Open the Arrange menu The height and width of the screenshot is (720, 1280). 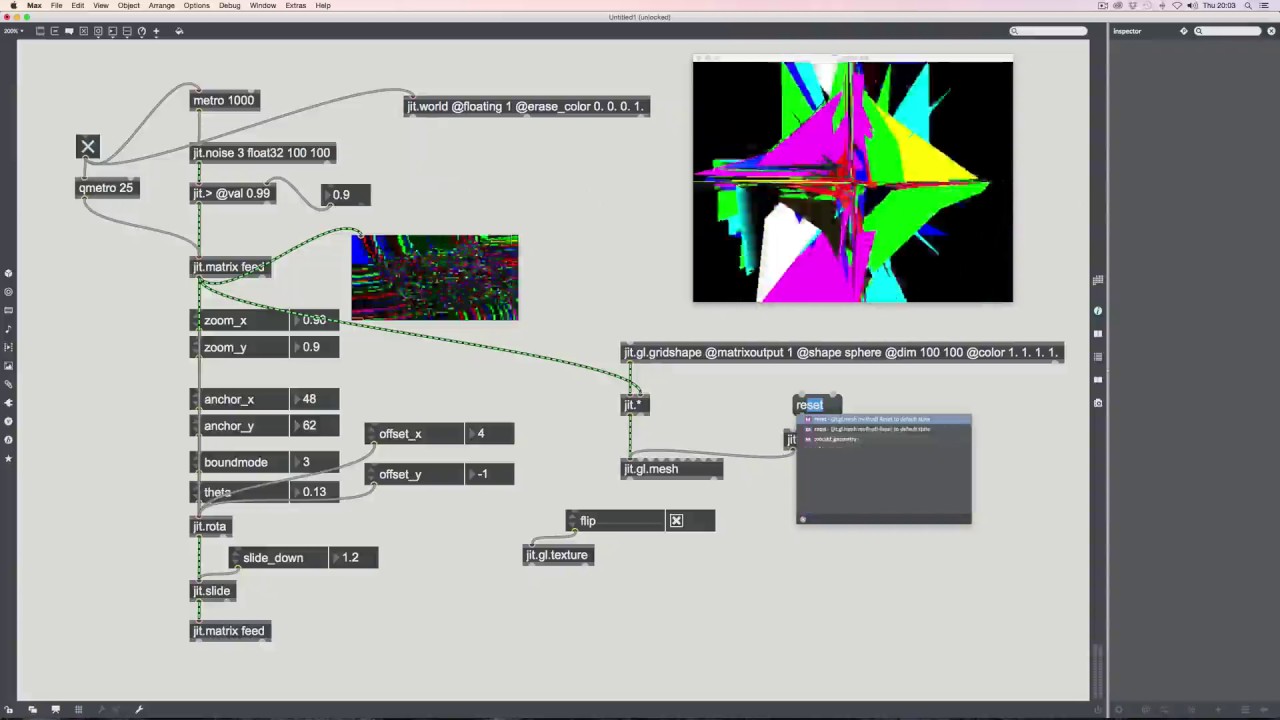[161, 5]
